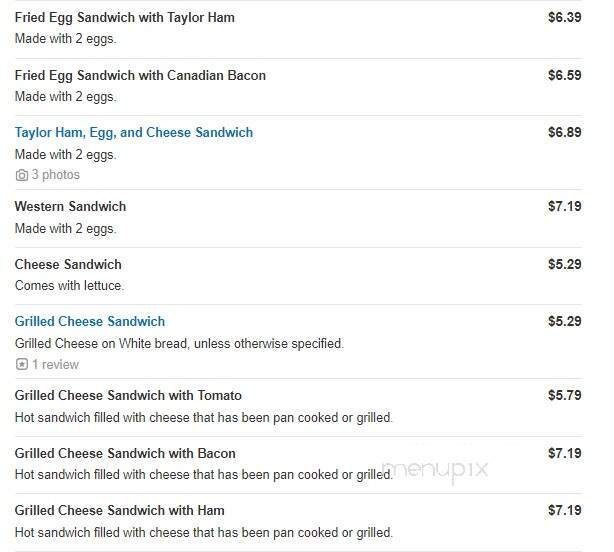Click the camera icon beside 3 photos
This screenshot has height=552, width=614.
[x=22, y=175]
